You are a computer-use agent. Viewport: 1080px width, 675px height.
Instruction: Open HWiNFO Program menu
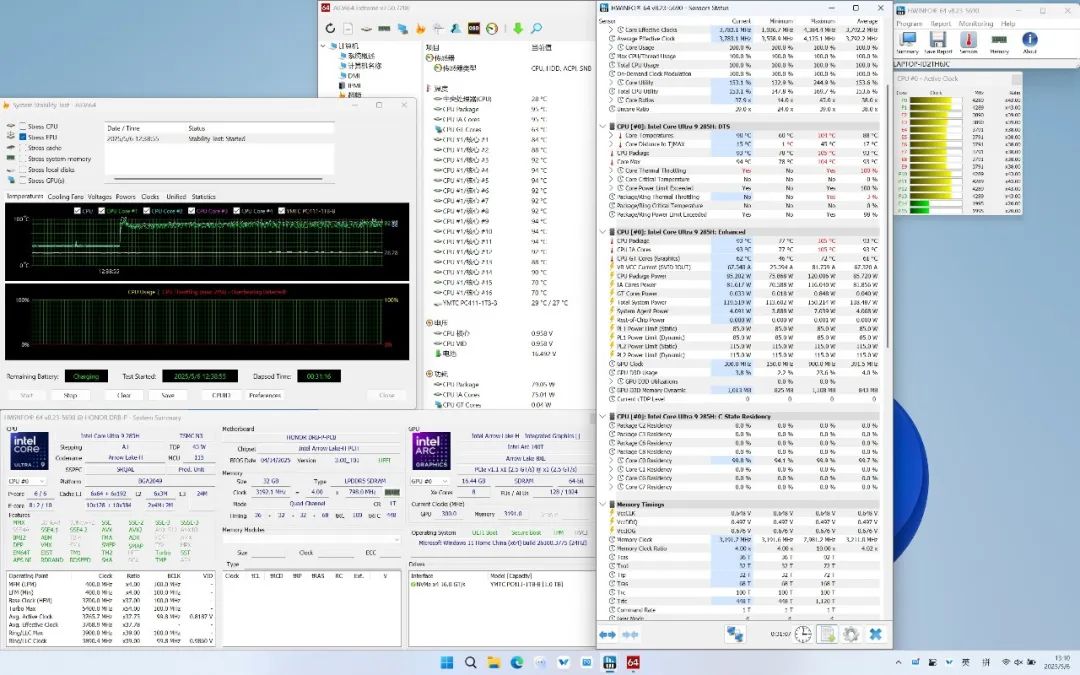tap(909, 23)
